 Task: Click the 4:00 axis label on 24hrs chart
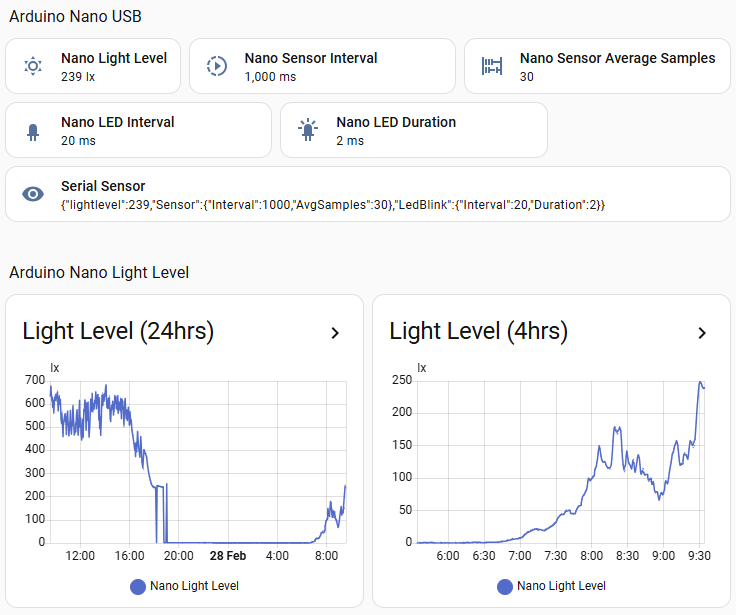[x=277, y=556]
